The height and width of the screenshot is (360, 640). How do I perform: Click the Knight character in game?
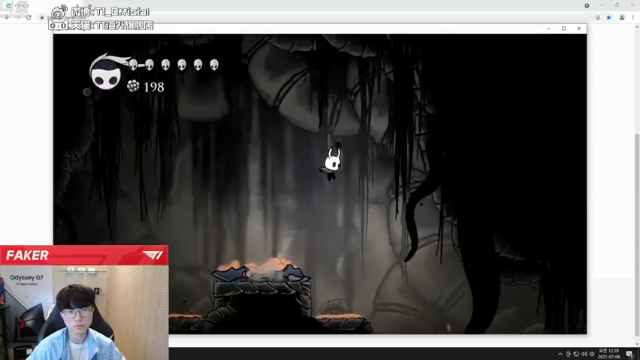tap(332, 162)
